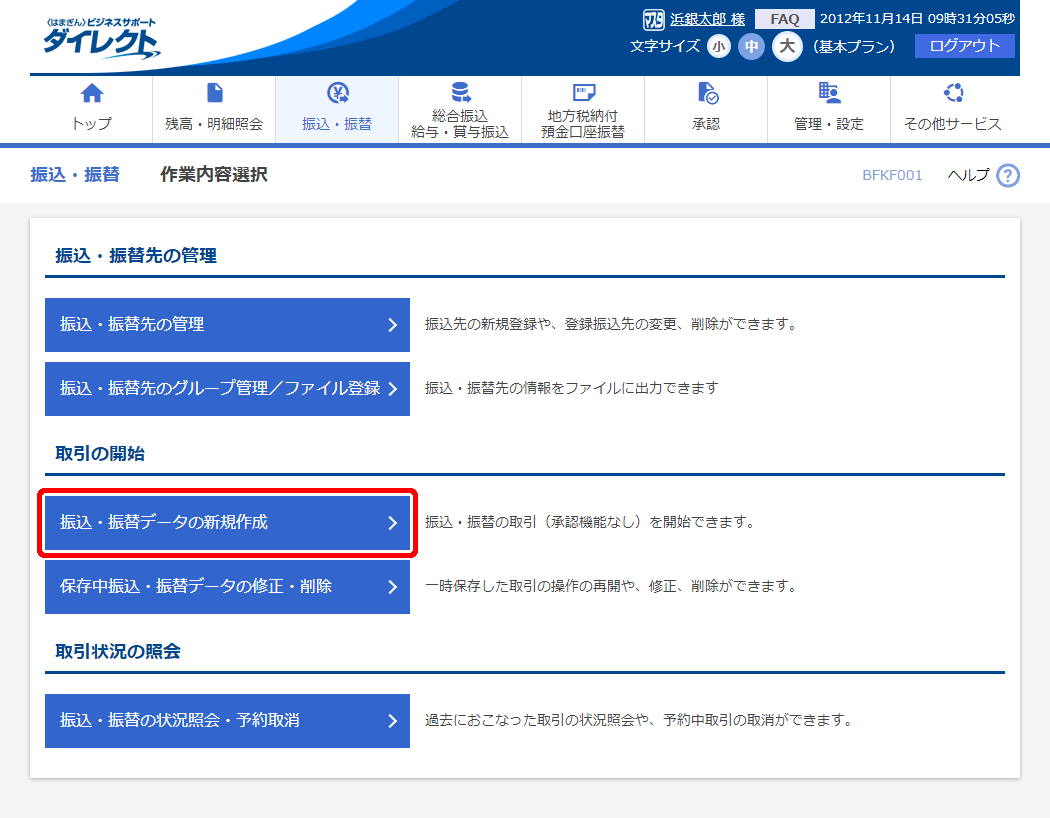Select the yen transfer icon in navigation
Screen dimensions: 1050x818
[337, 94]
